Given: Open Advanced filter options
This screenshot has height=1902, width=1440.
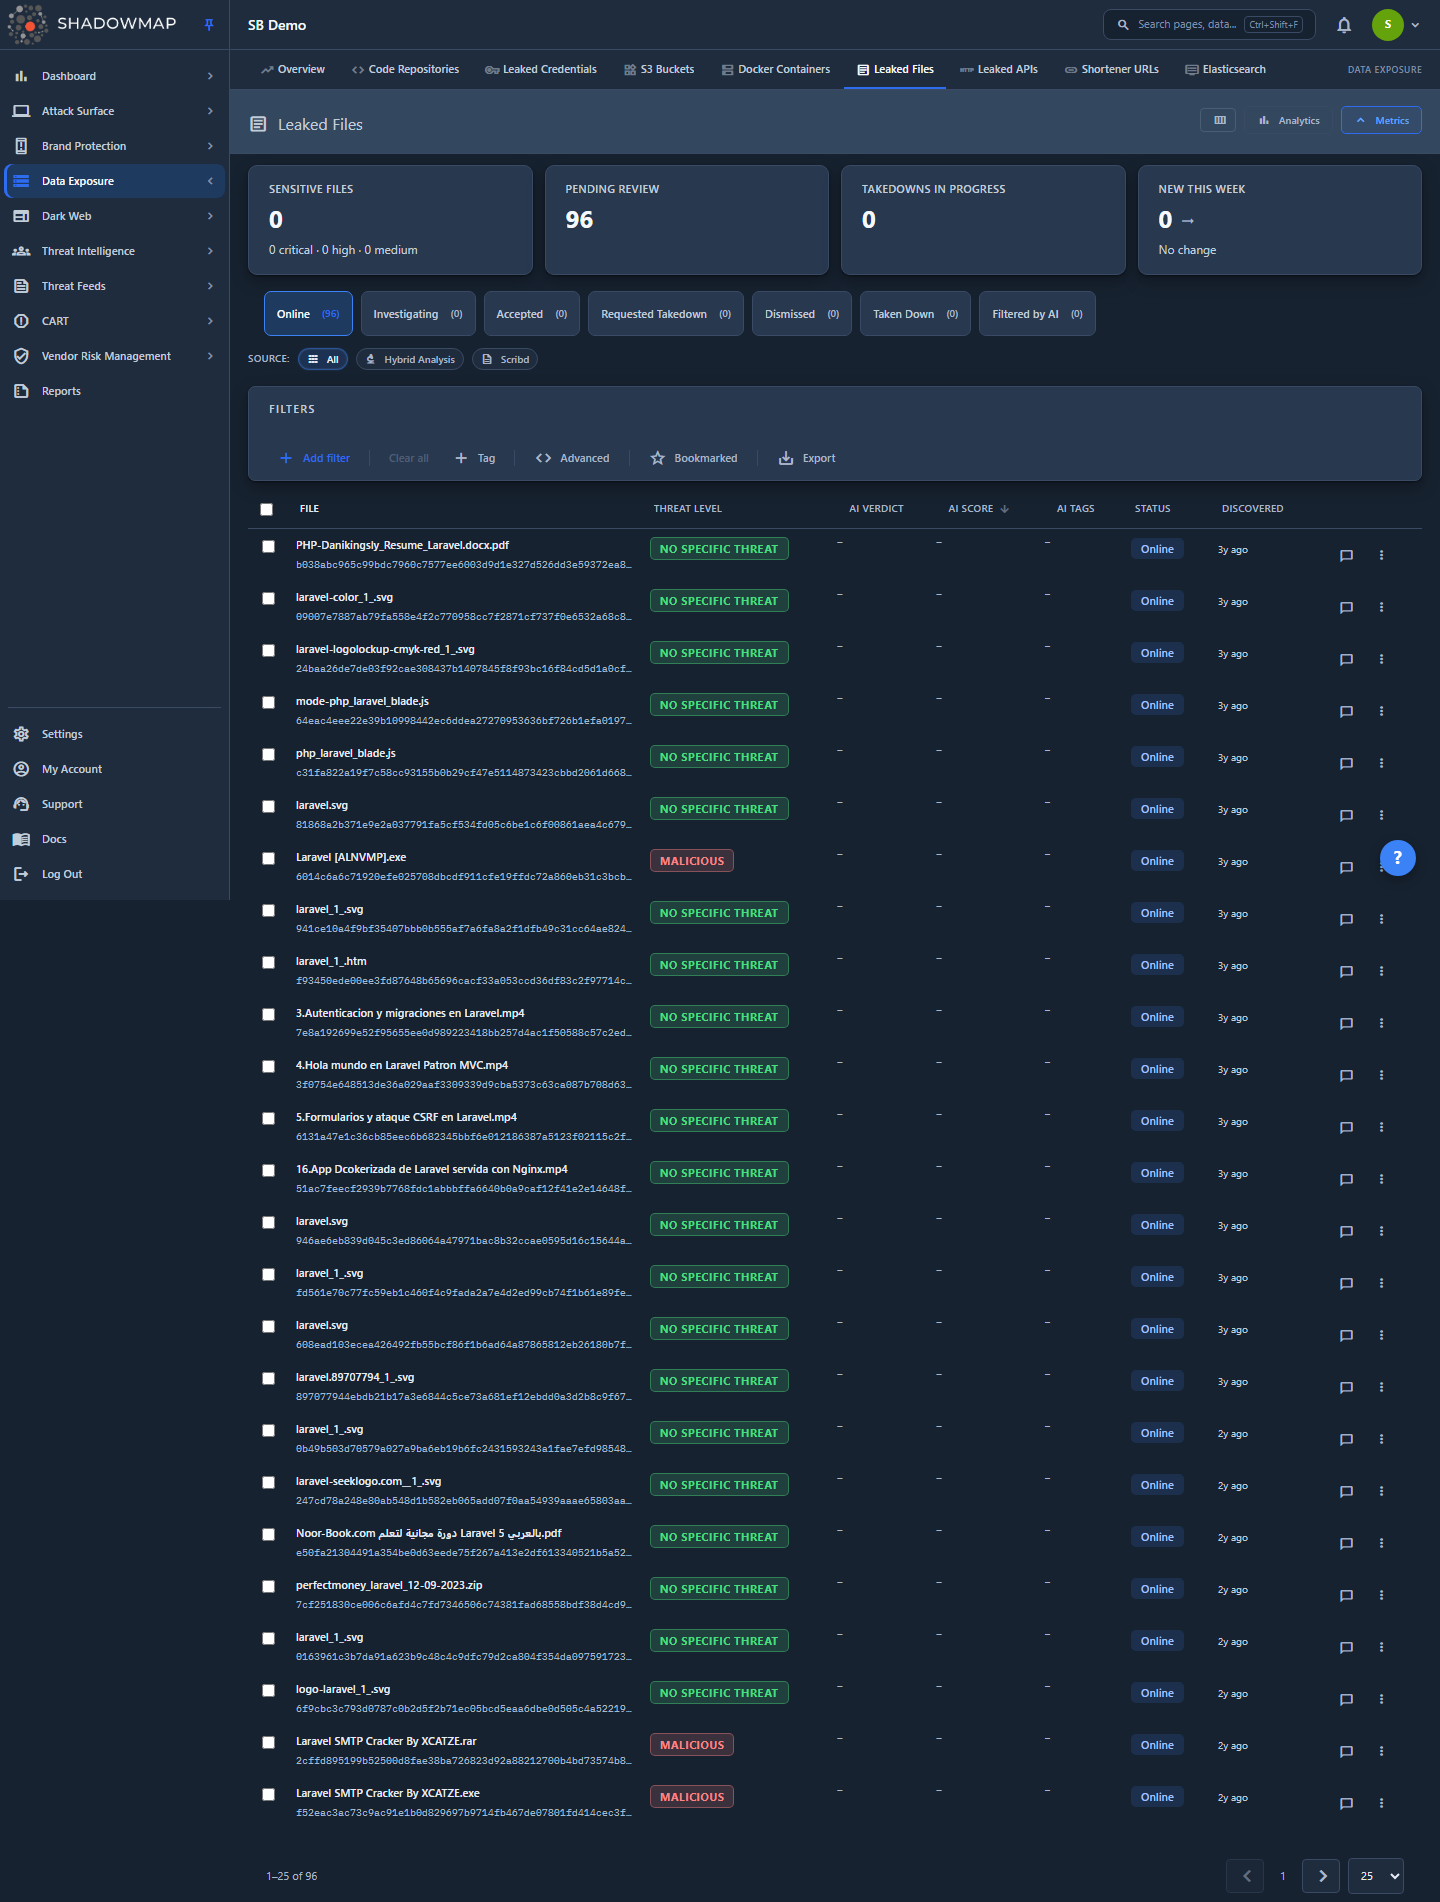Looking at the screenshot, I should pyautogui.click(x=573, y=458).
